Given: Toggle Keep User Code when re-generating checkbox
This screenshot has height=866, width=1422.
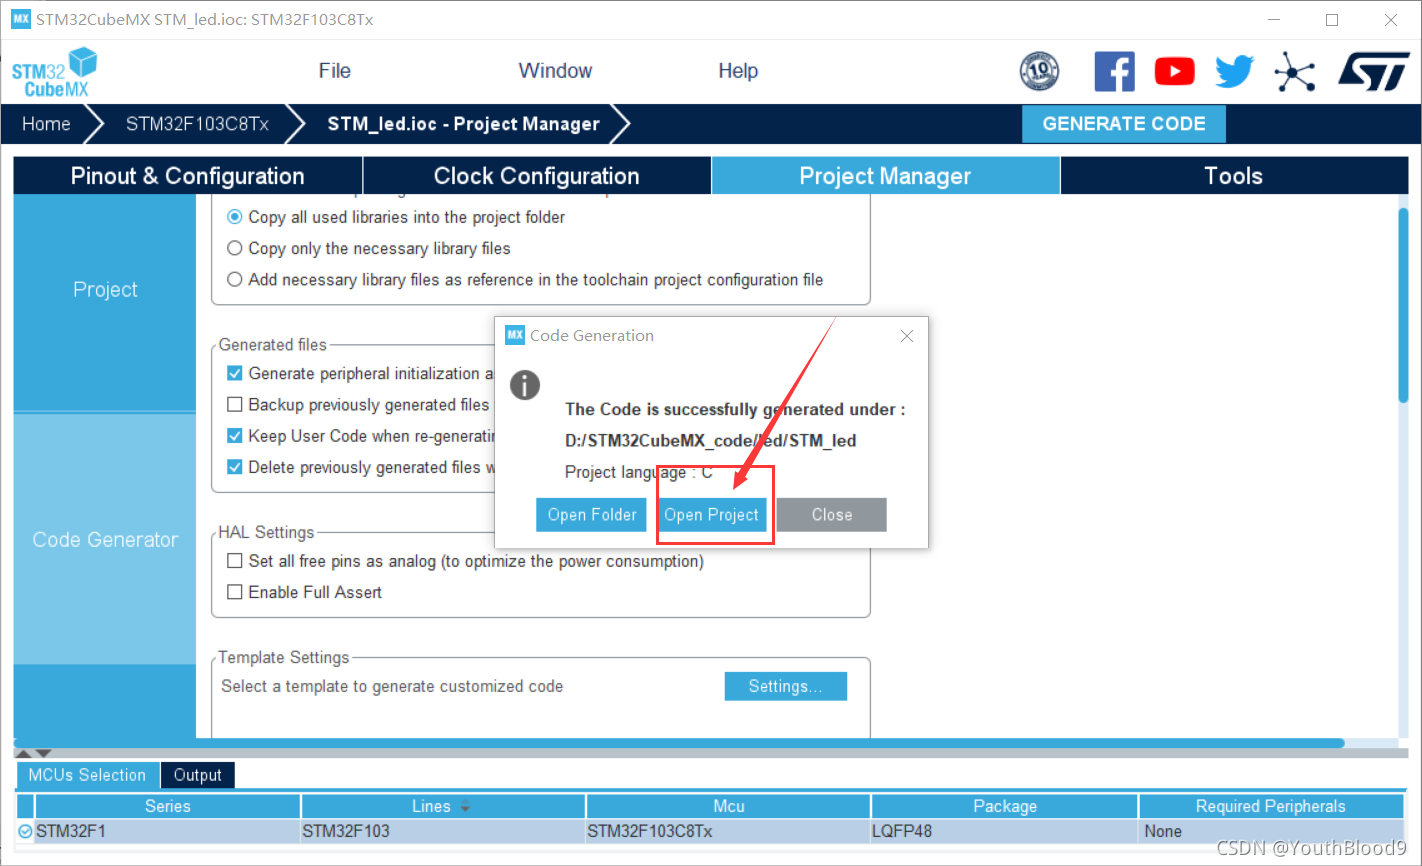Looking at the screenshot, I should (235, 436).
